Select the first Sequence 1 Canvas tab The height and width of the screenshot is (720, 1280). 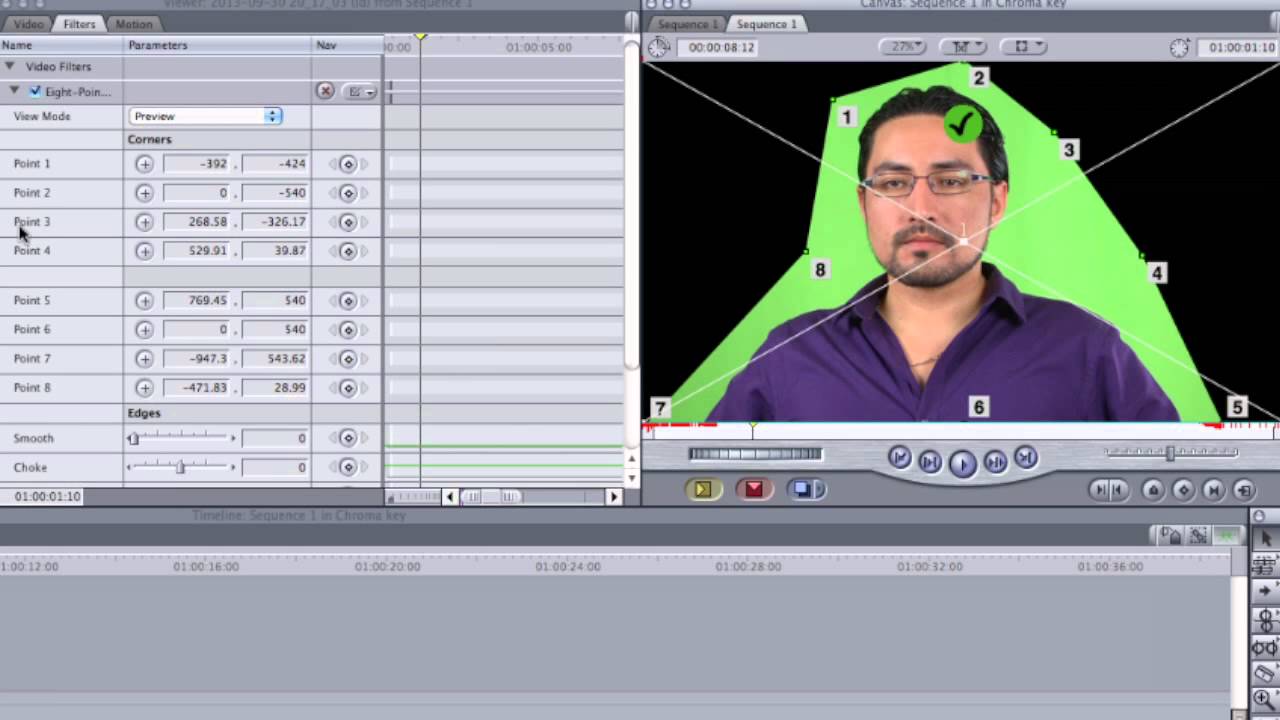[686, 24]
